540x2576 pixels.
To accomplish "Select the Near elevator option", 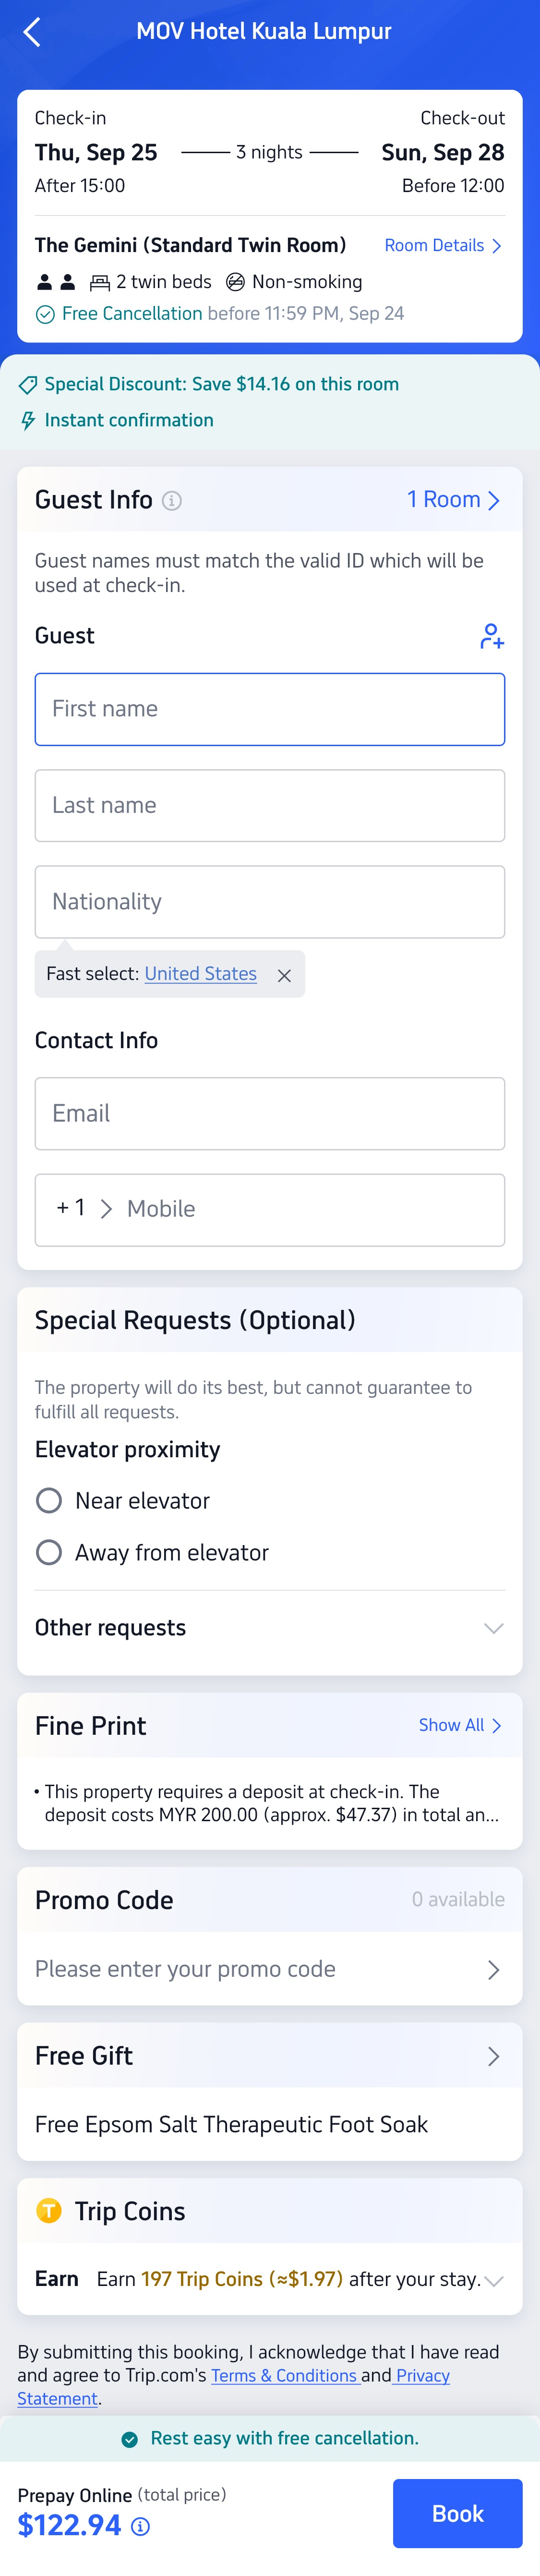I will tap(48, 1500).
